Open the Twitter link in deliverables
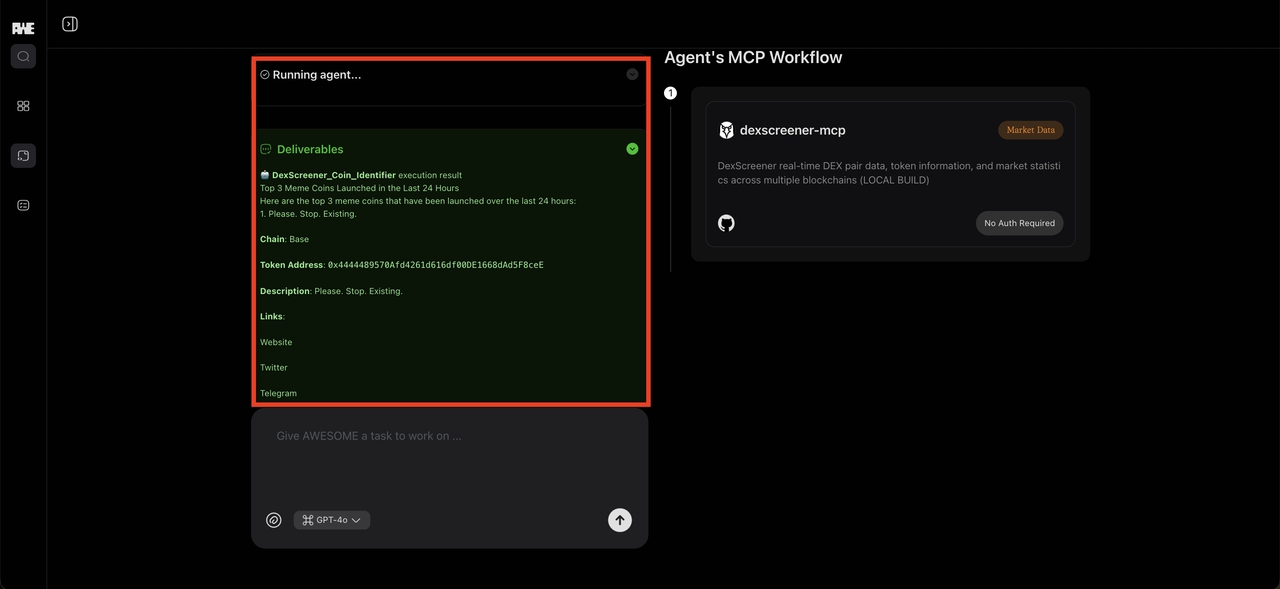The width and height of the screenshot is (1280, 589). (274, 368)
